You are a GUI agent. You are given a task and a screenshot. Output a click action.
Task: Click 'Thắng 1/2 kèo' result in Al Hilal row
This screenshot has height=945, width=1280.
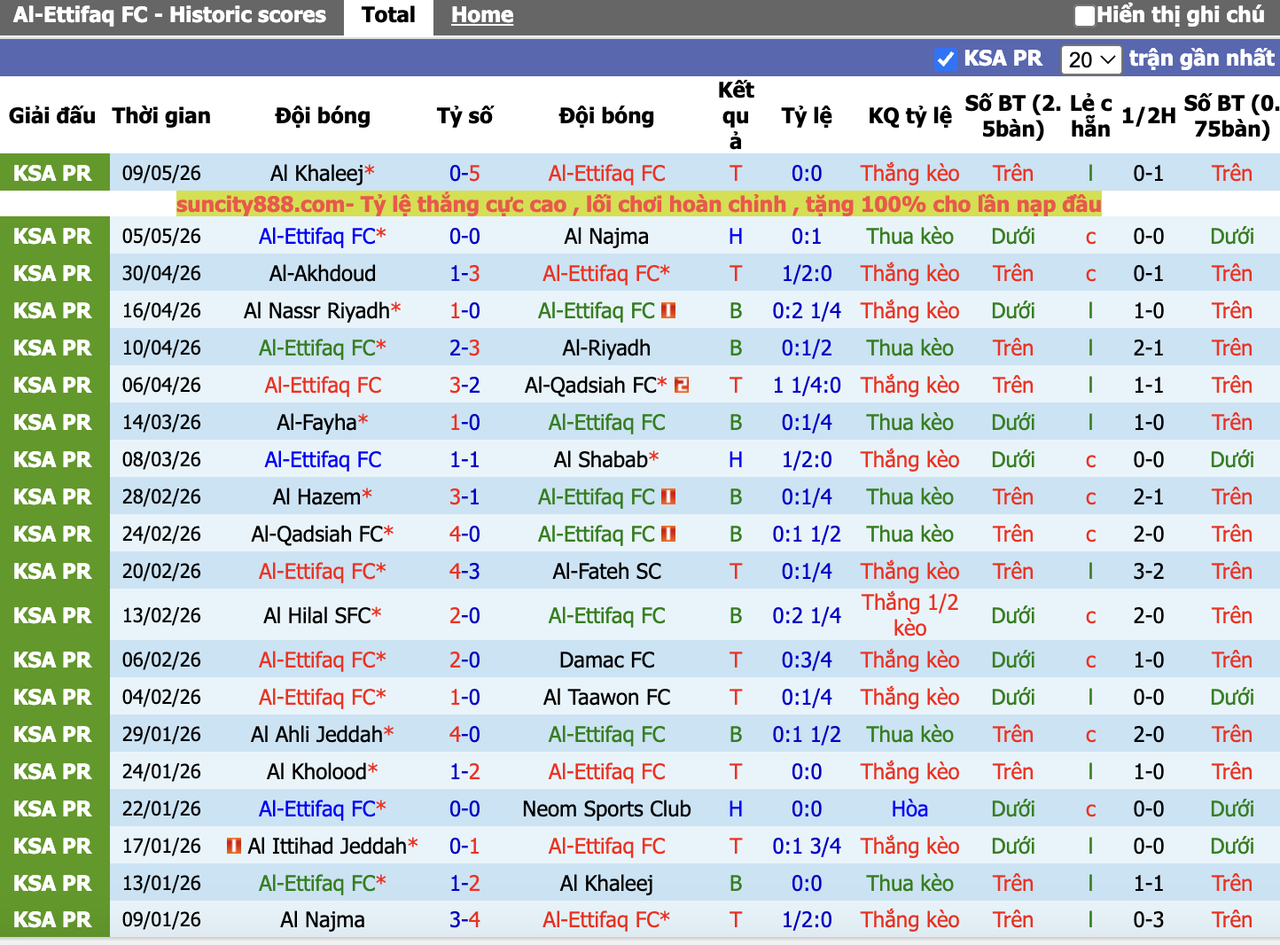(910, 616)
